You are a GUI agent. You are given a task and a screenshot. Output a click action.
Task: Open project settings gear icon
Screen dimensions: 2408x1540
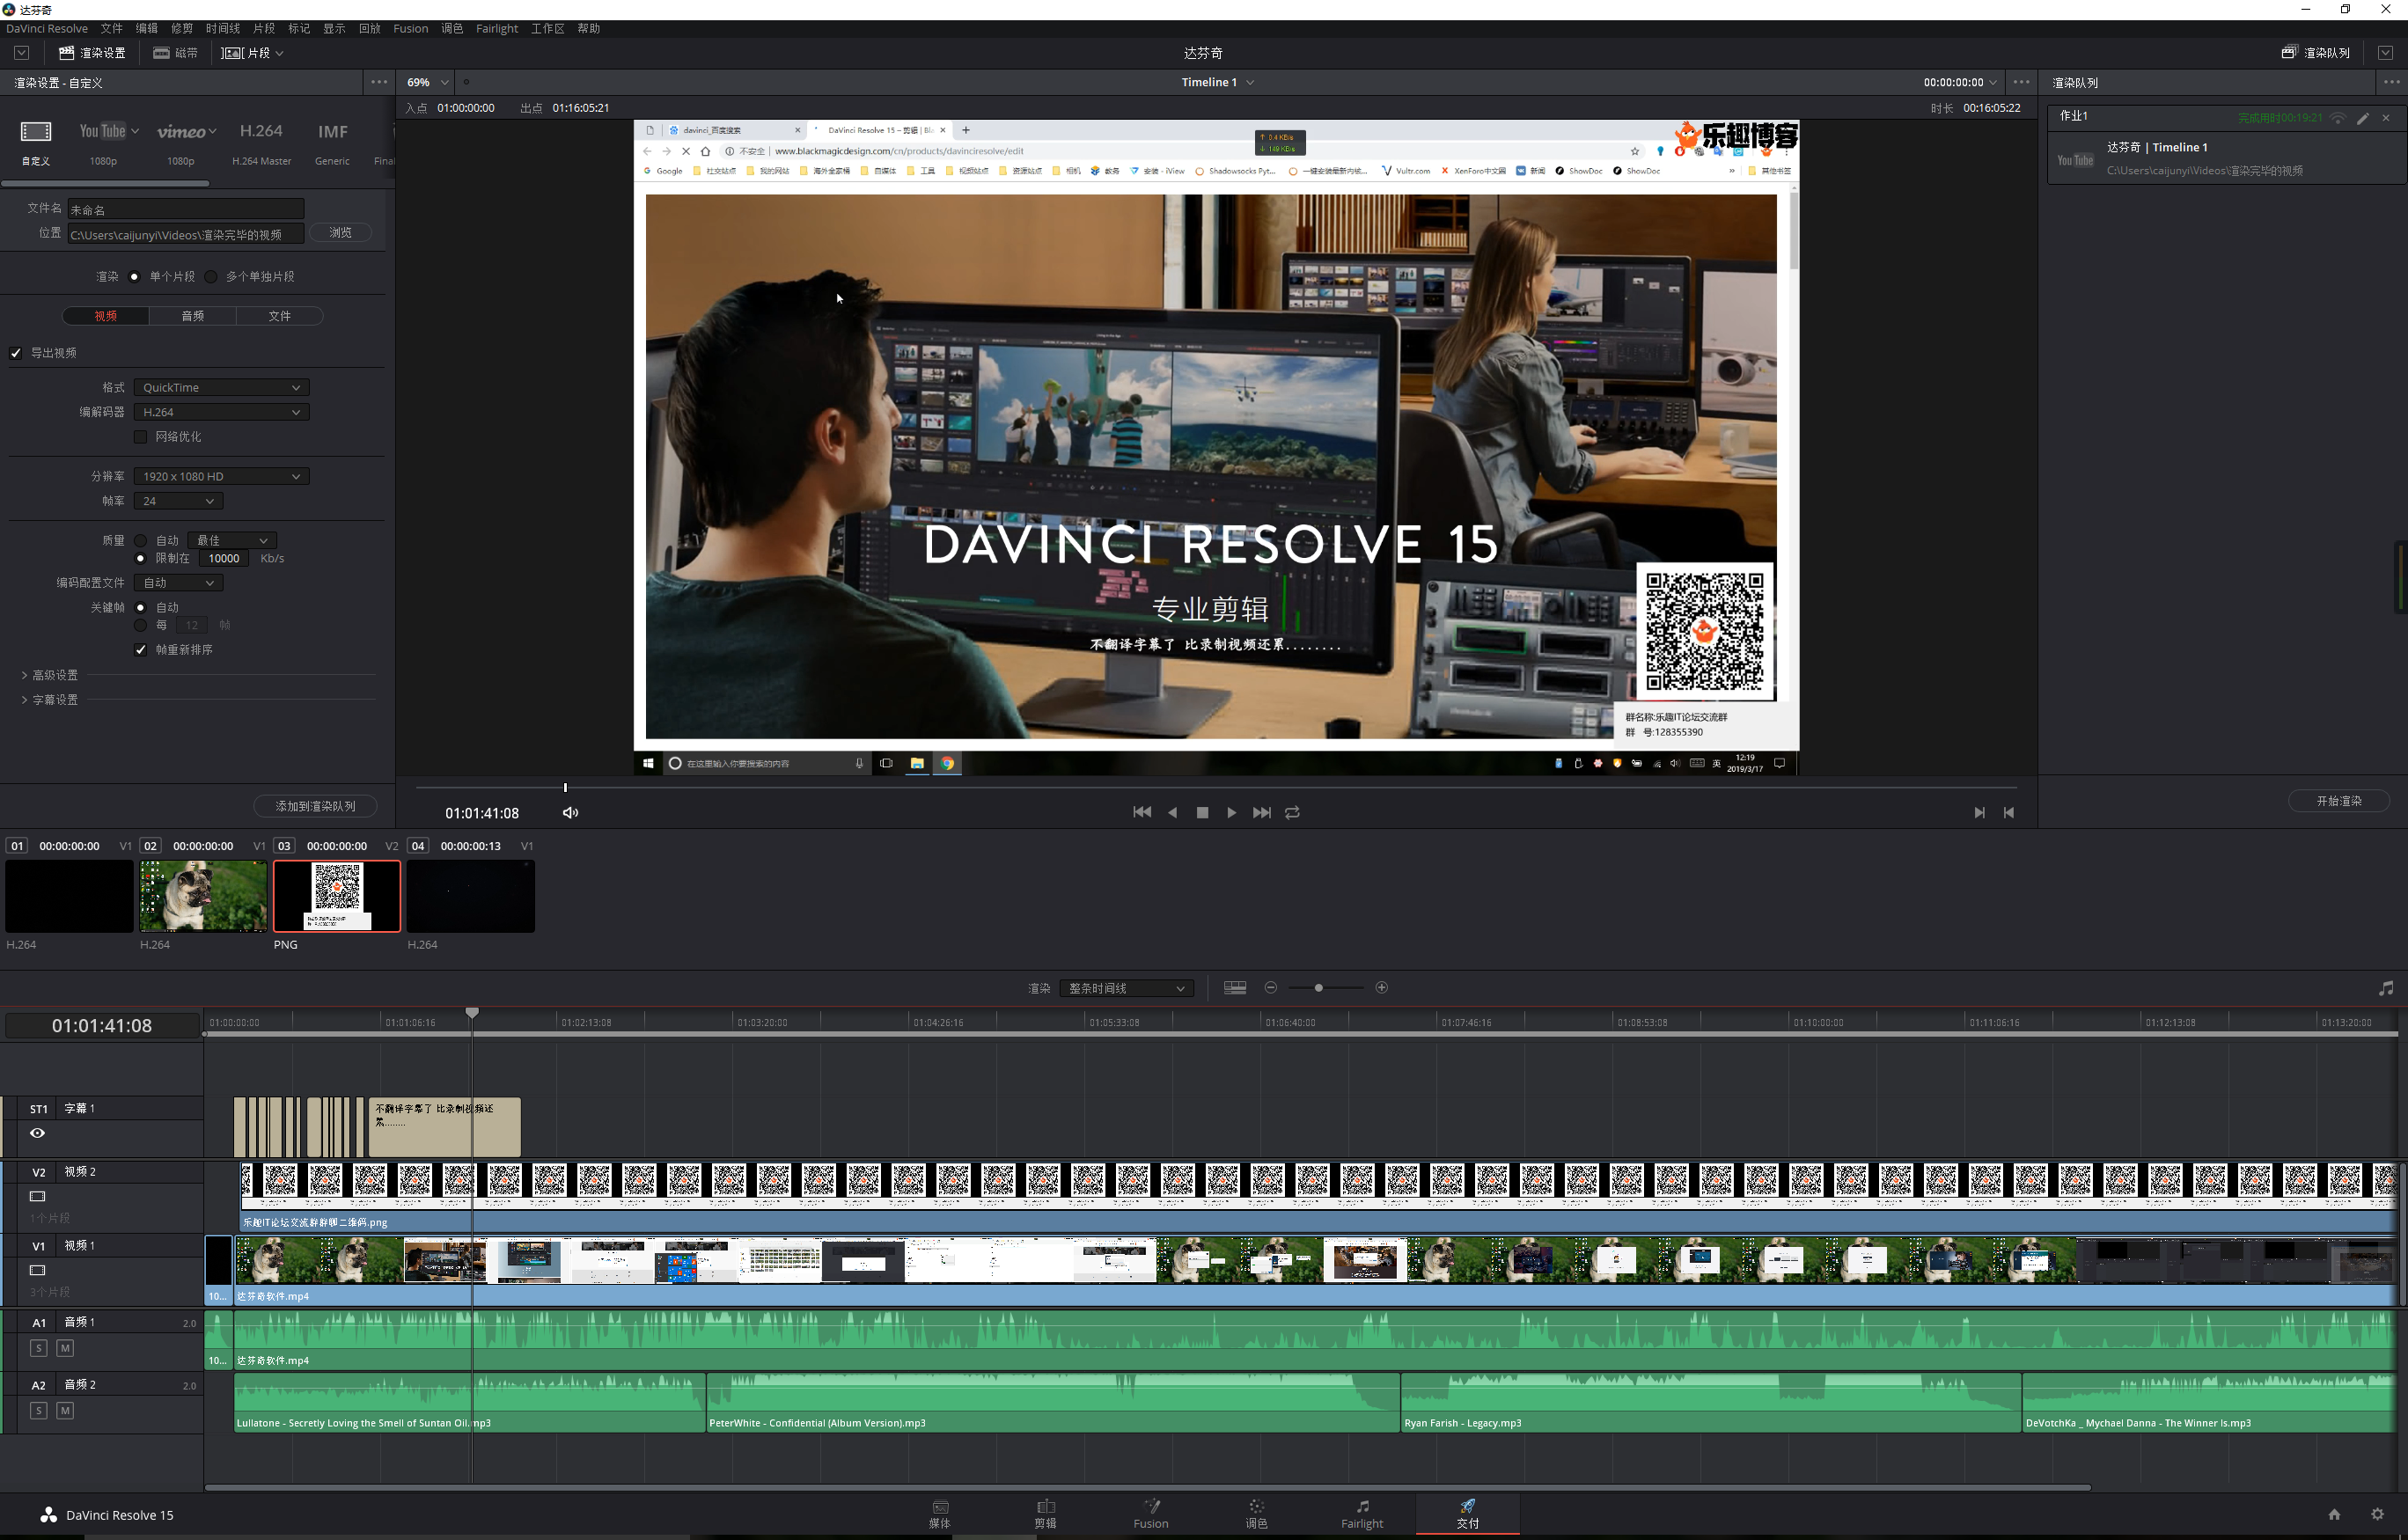[2378, 1514]
